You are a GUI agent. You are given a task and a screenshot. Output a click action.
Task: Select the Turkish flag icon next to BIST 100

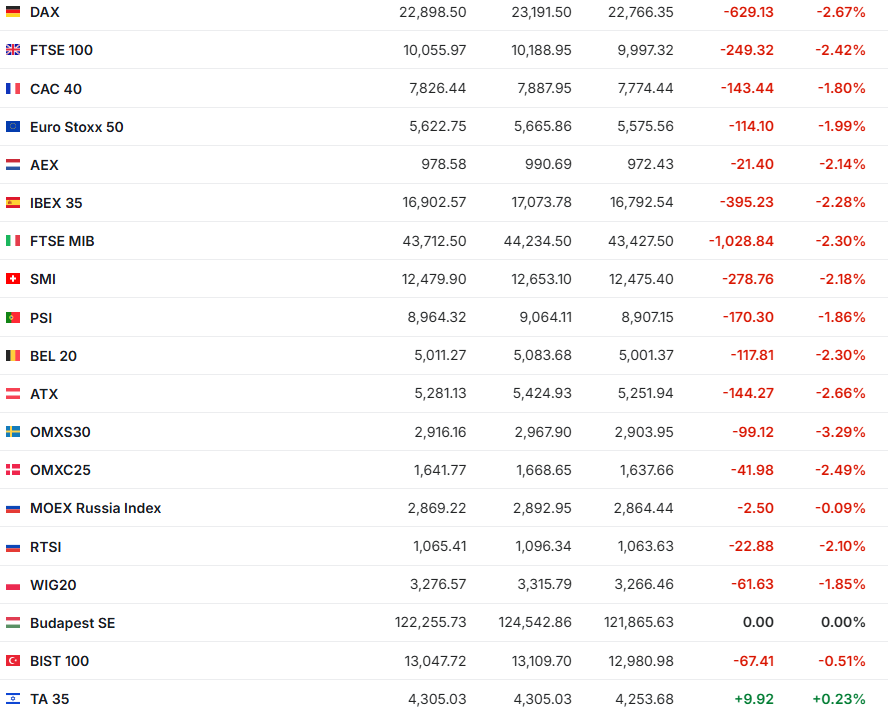13,661
